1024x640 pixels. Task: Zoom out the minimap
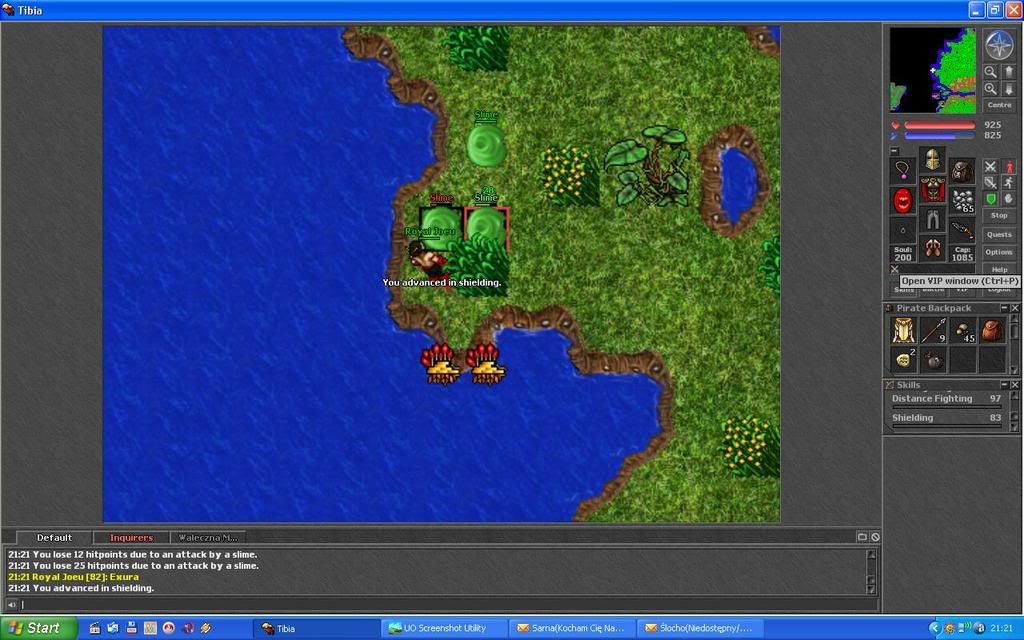(991, 72)
